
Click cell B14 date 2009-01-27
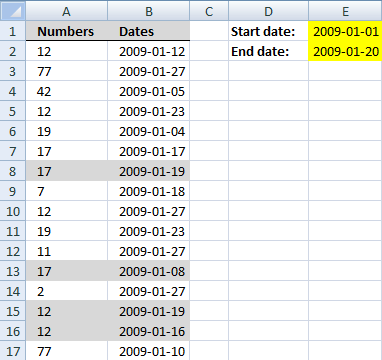click(149, 291)
